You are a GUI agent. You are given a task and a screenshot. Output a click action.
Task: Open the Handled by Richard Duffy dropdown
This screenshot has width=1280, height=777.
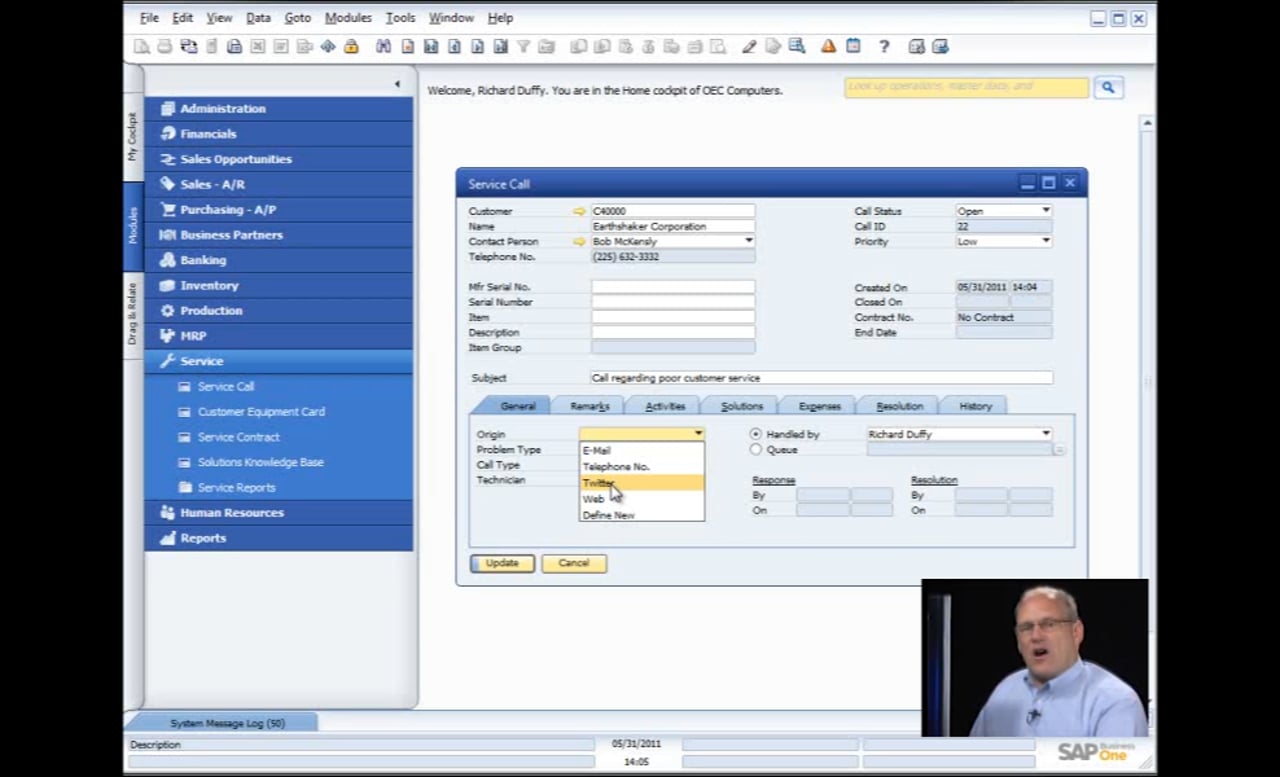(x=1046, y=434)
